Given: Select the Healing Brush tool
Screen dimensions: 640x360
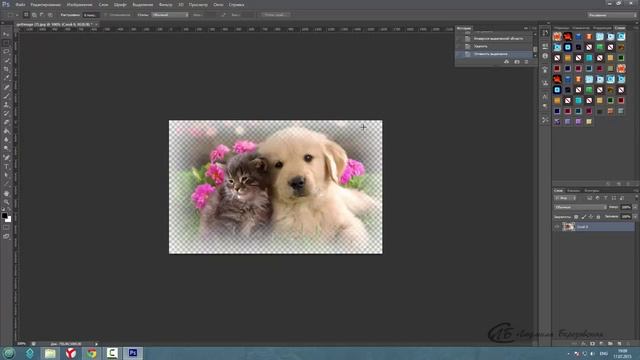Looking at the screenshot, I should point(6,87).
